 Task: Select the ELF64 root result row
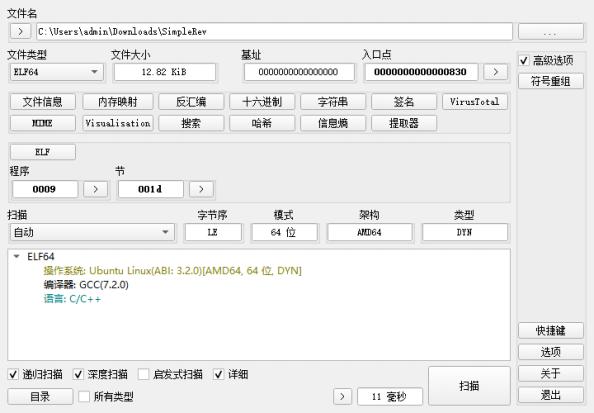point(41,257)
